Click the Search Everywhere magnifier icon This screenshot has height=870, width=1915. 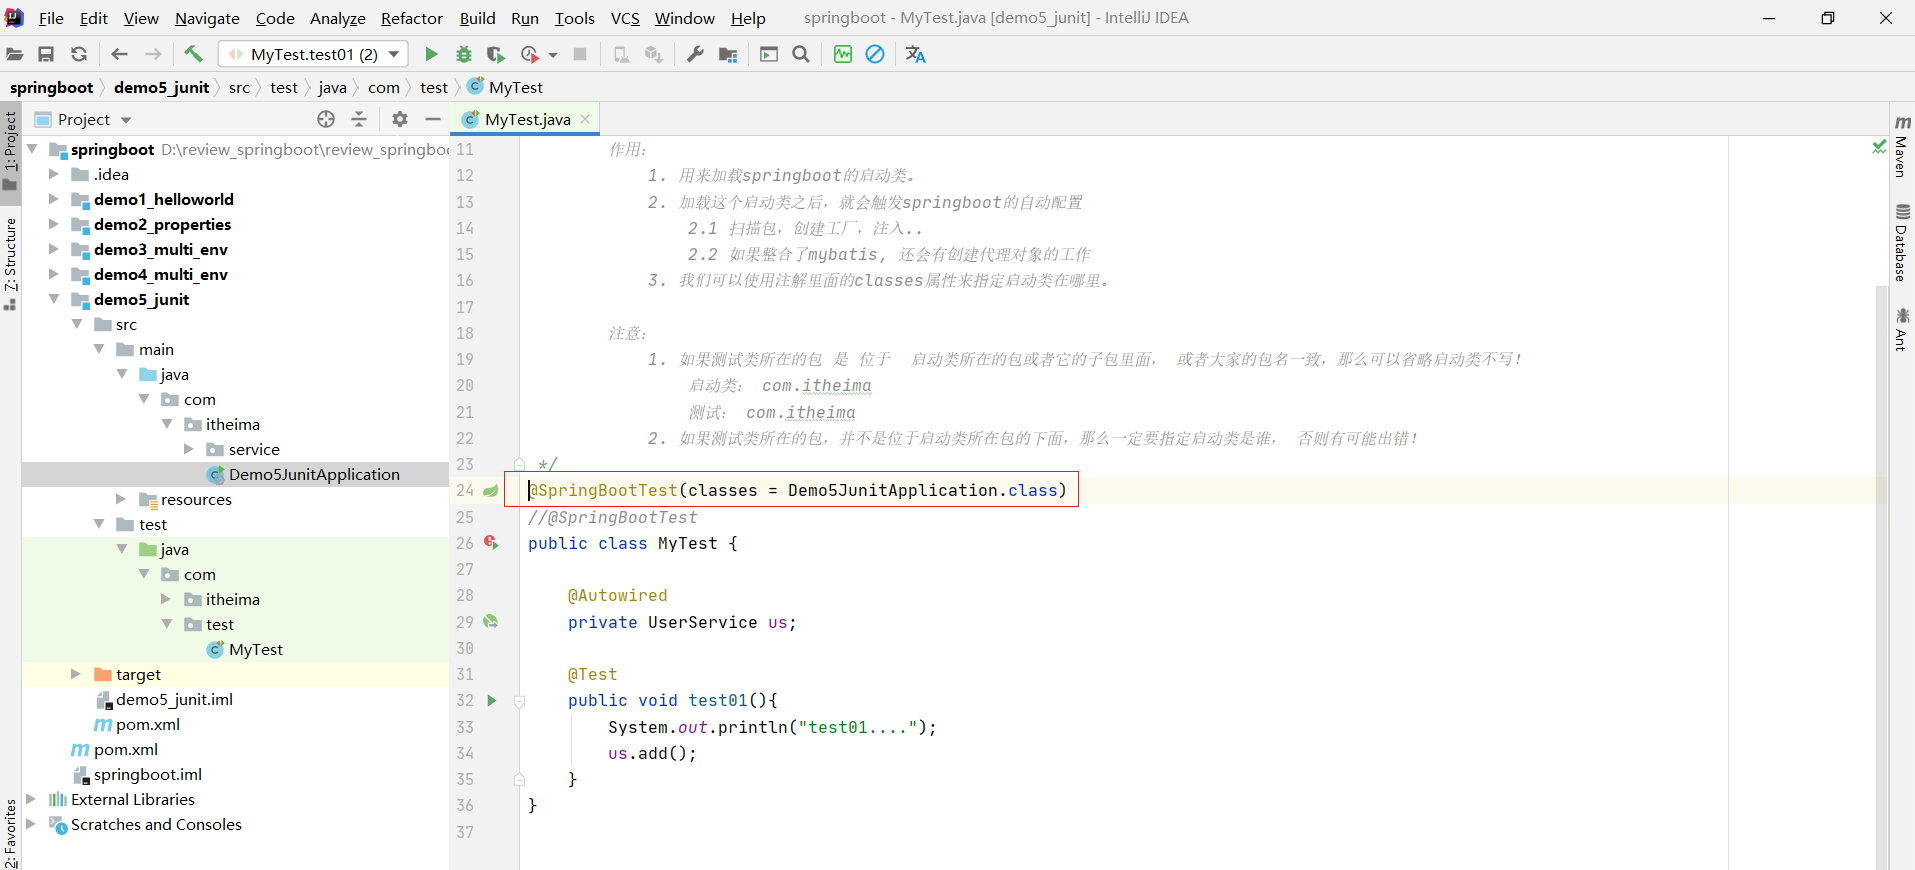click(801, 54)
